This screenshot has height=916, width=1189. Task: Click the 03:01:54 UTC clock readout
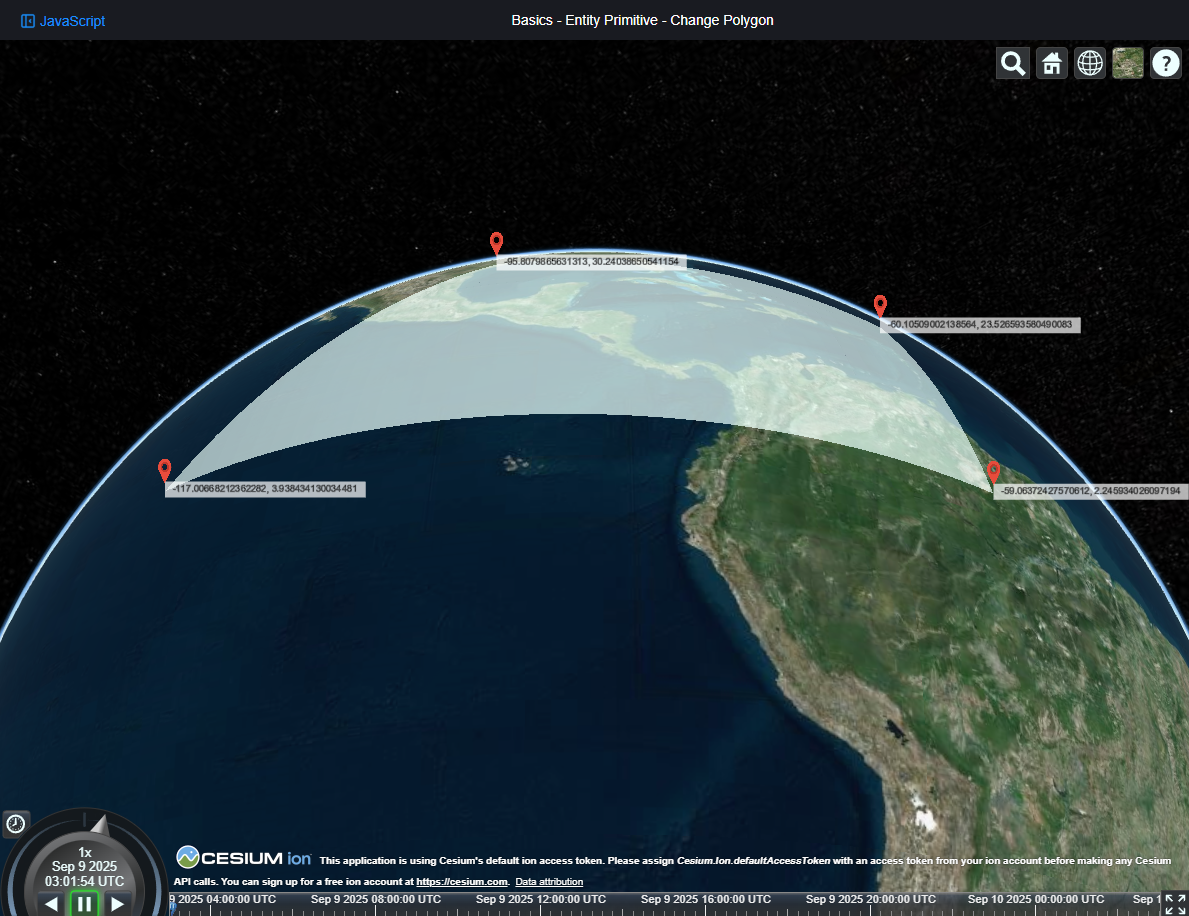(x=84, y=881)
